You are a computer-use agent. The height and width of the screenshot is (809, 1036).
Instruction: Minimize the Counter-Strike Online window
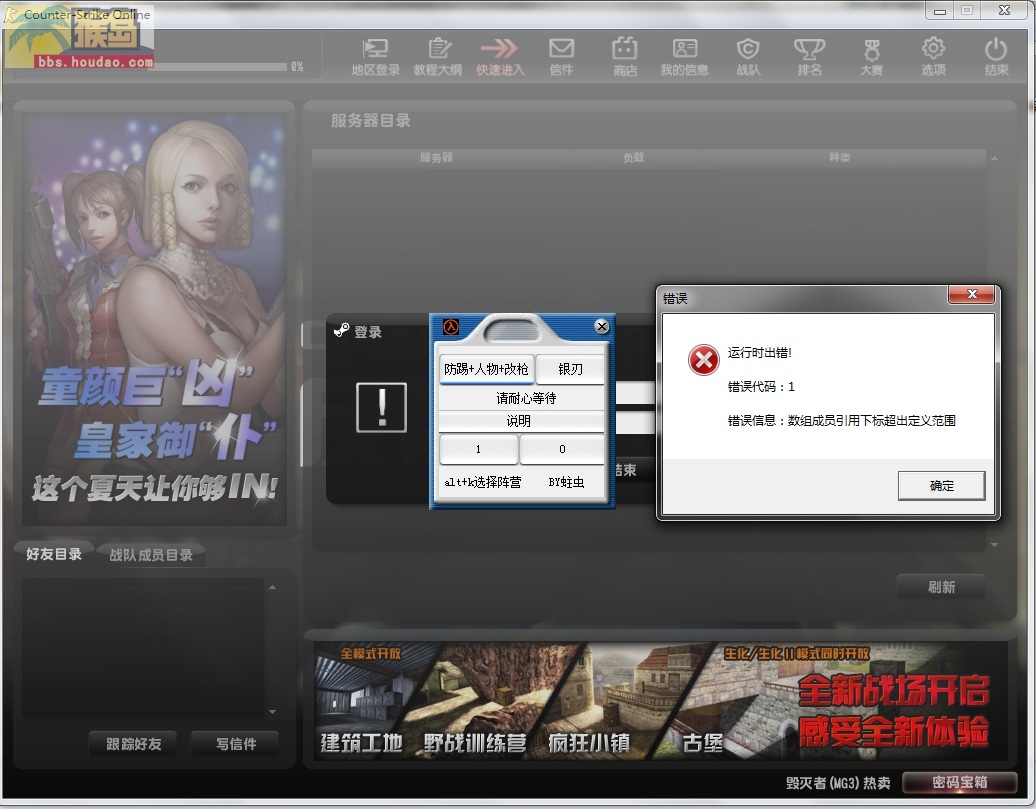tap(940, 11)
